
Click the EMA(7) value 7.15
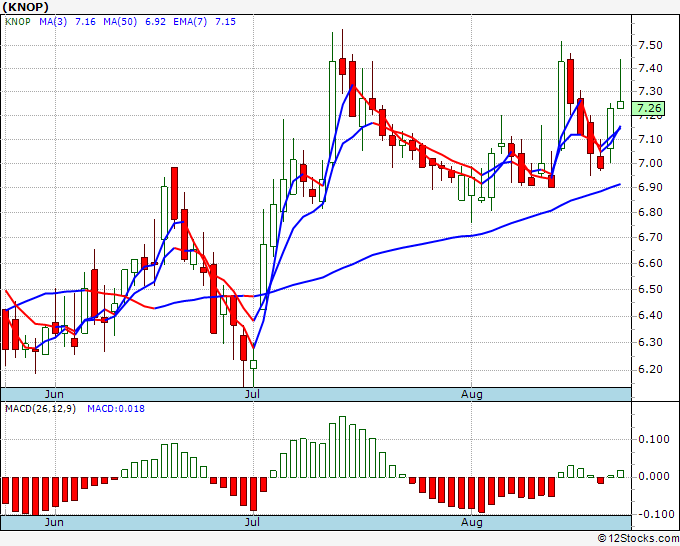pyautogui.click(x=226, y=22)
